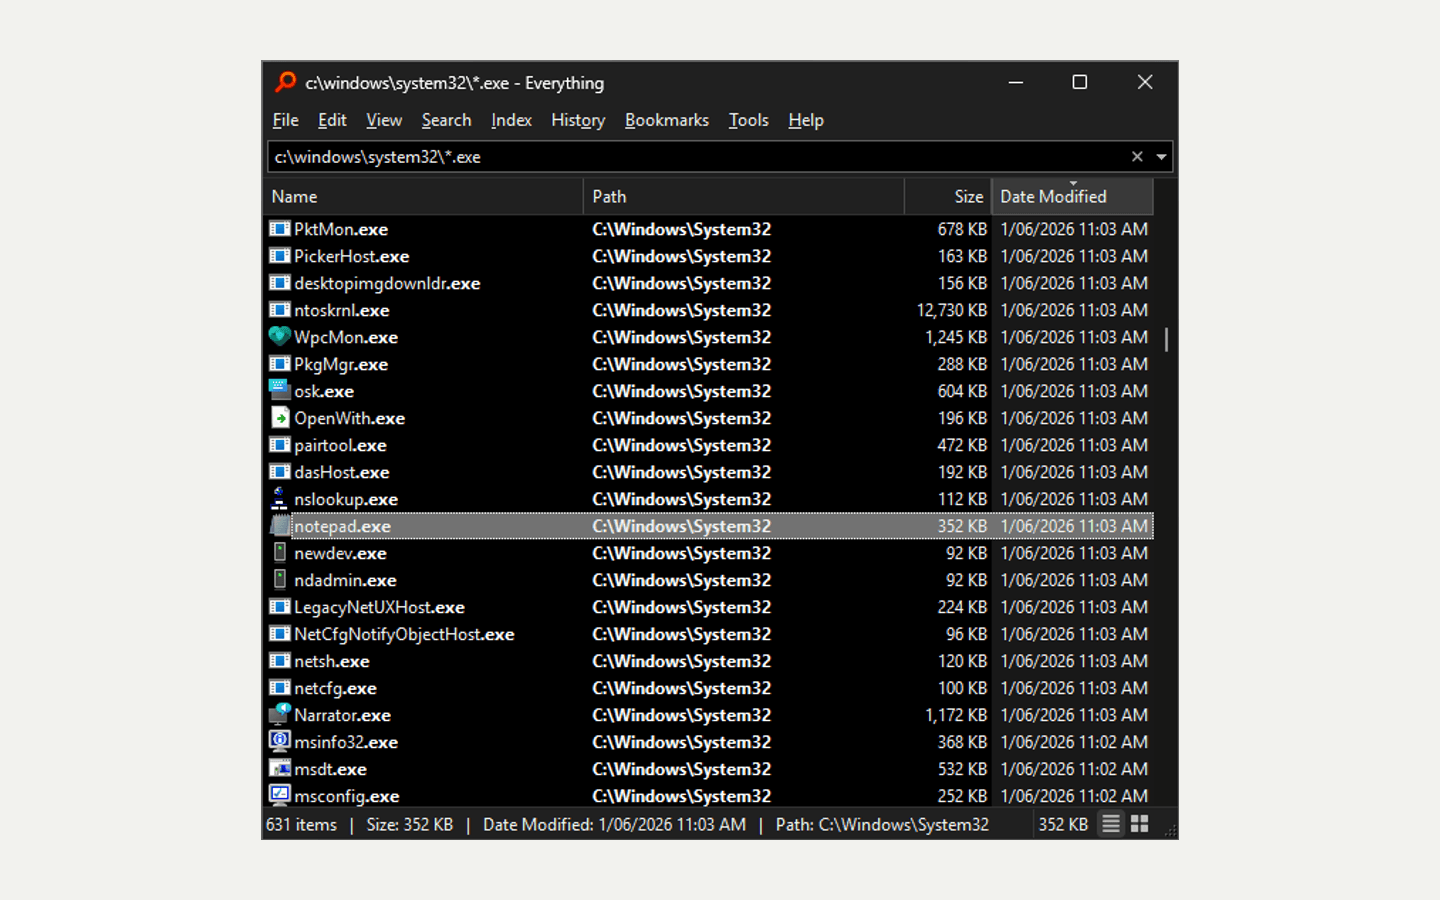Click status bar Path: C:\Windows\System32 entry
The image size is (1440, 900).
click(x=882, y=825)
